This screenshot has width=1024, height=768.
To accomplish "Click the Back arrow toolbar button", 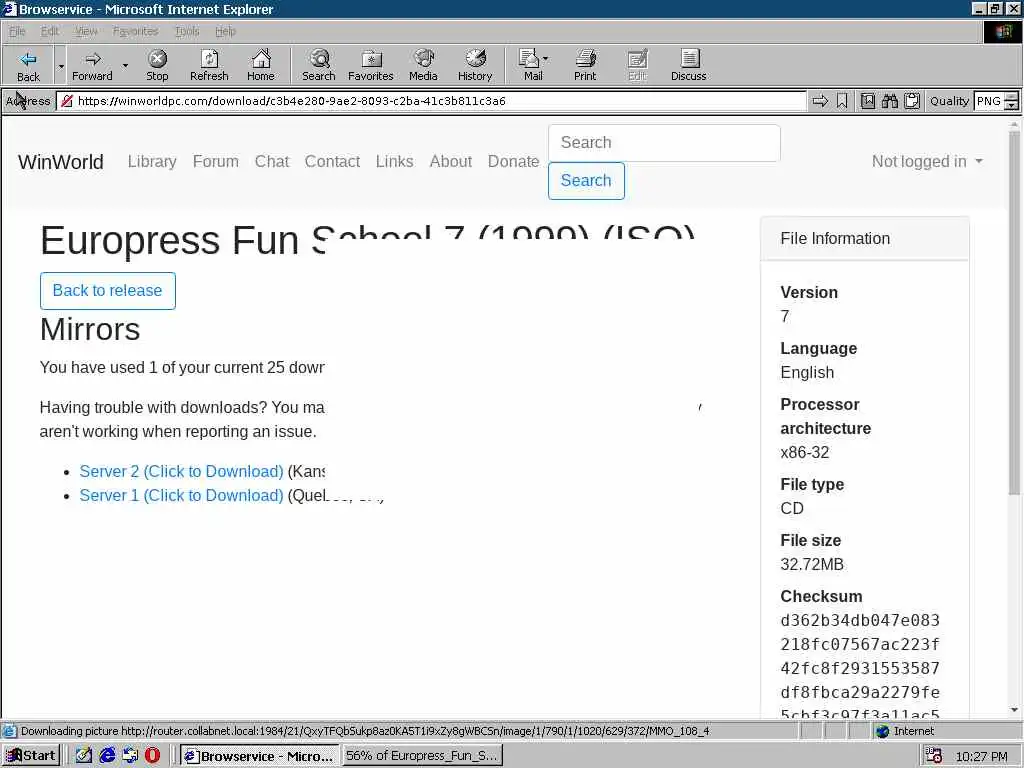I will (28, 65).
